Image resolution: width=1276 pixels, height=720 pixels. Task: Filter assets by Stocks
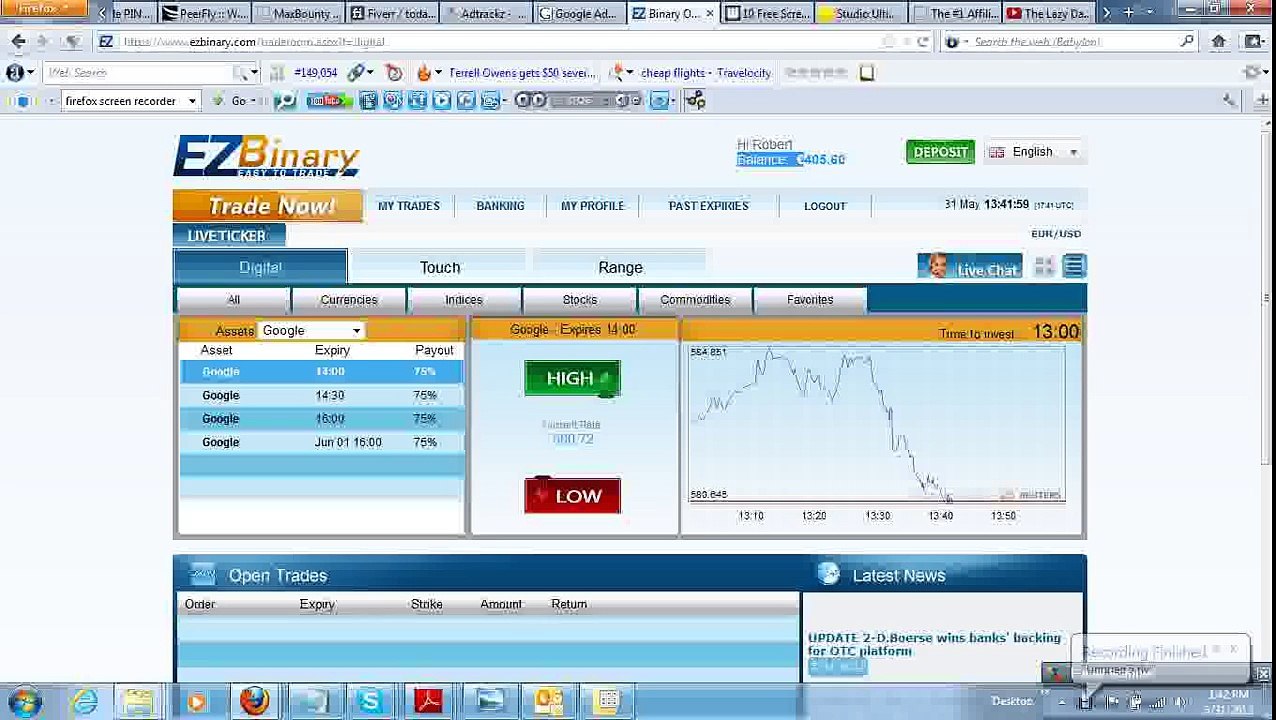[x=580, y=300]
